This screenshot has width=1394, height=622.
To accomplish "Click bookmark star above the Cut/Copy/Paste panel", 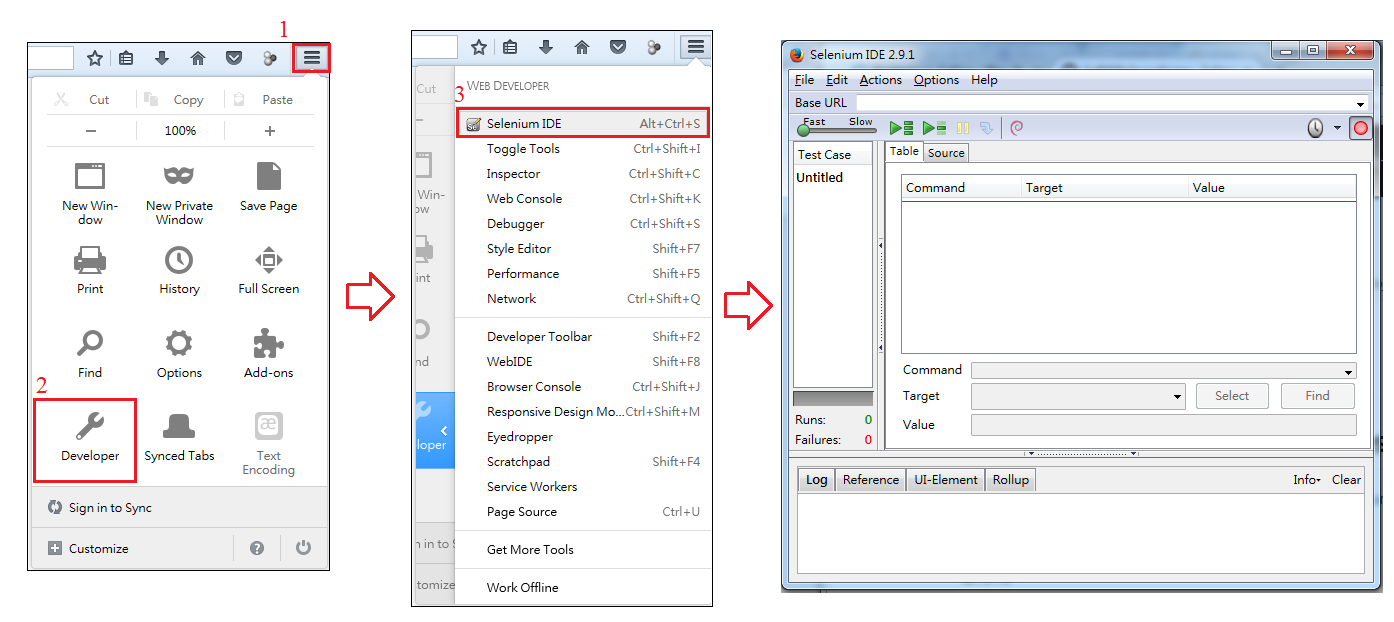I will (x=94, y=58).
